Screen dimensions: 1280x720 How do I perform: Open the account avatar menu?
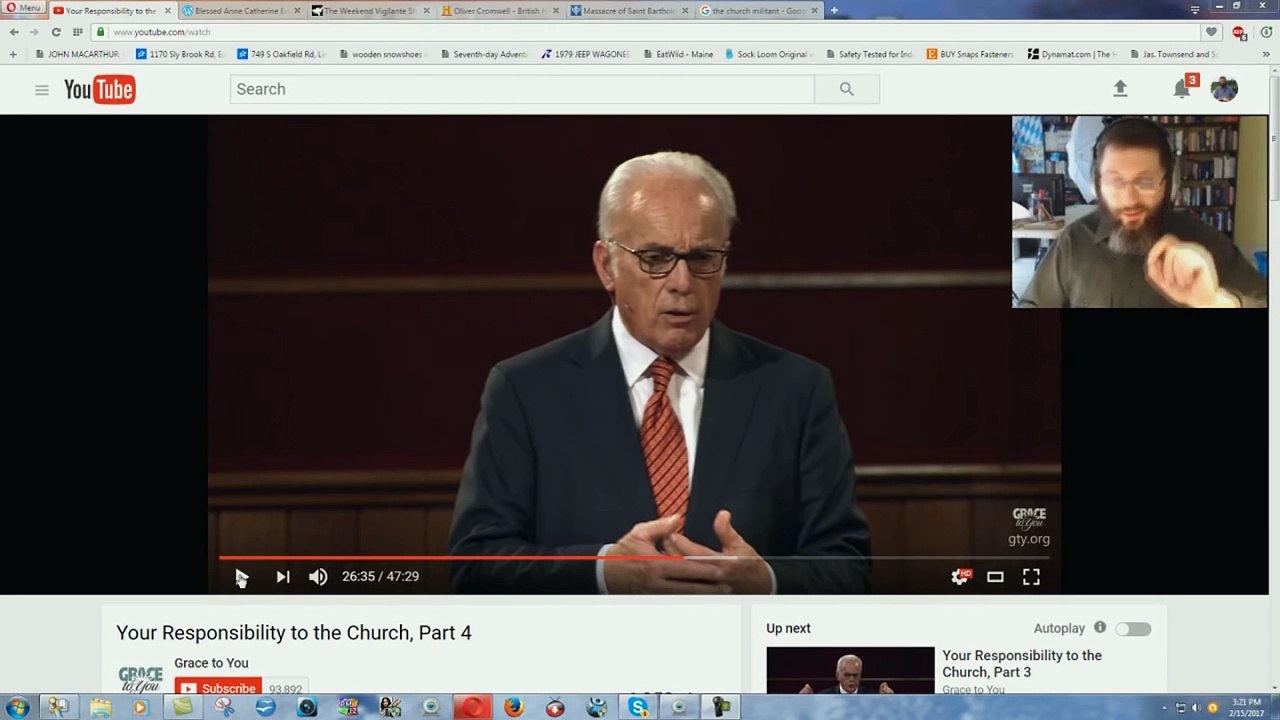pyautogui.click(x=1224, y=89)
